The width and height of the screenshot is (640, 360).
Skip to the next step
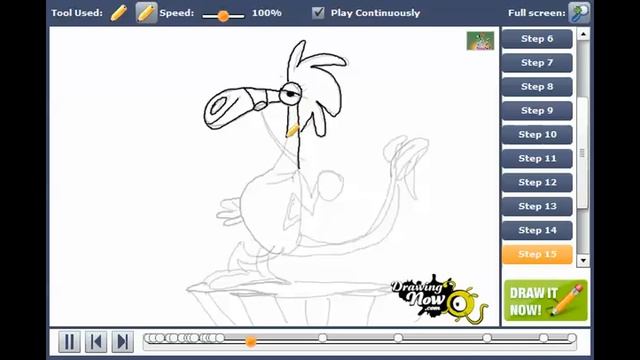[122, 341]
